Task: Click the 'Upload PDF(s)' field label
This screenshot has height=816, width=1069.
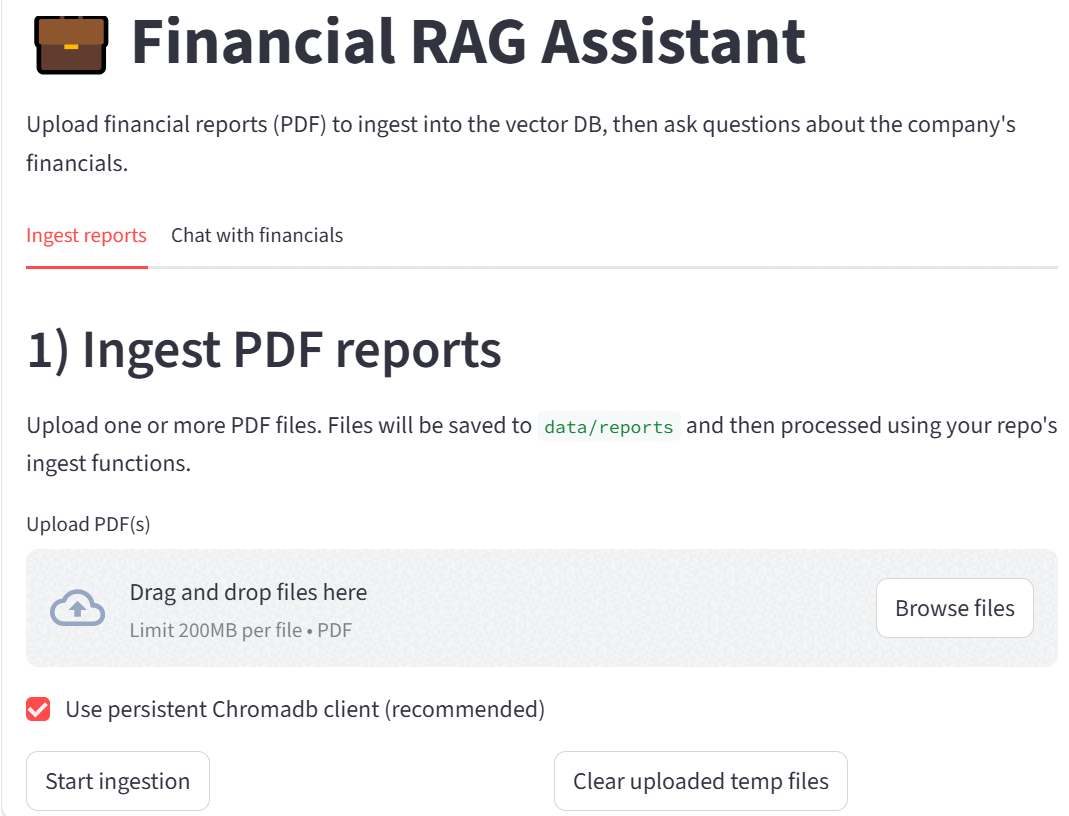Action: tap(88, 525)
